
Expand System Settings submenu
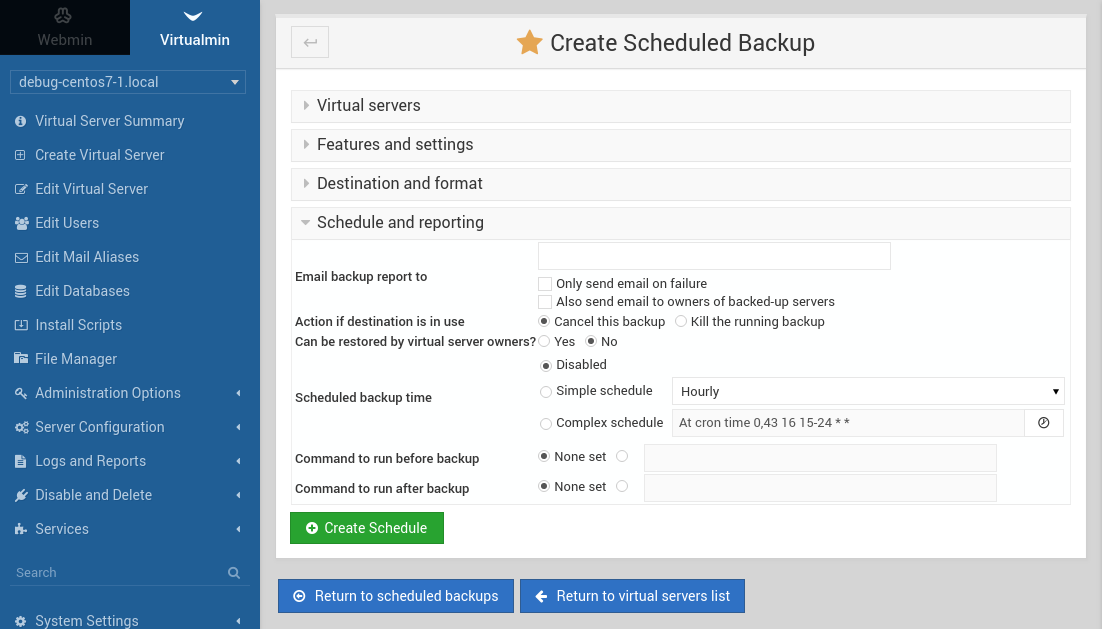[x=238, y=621]
